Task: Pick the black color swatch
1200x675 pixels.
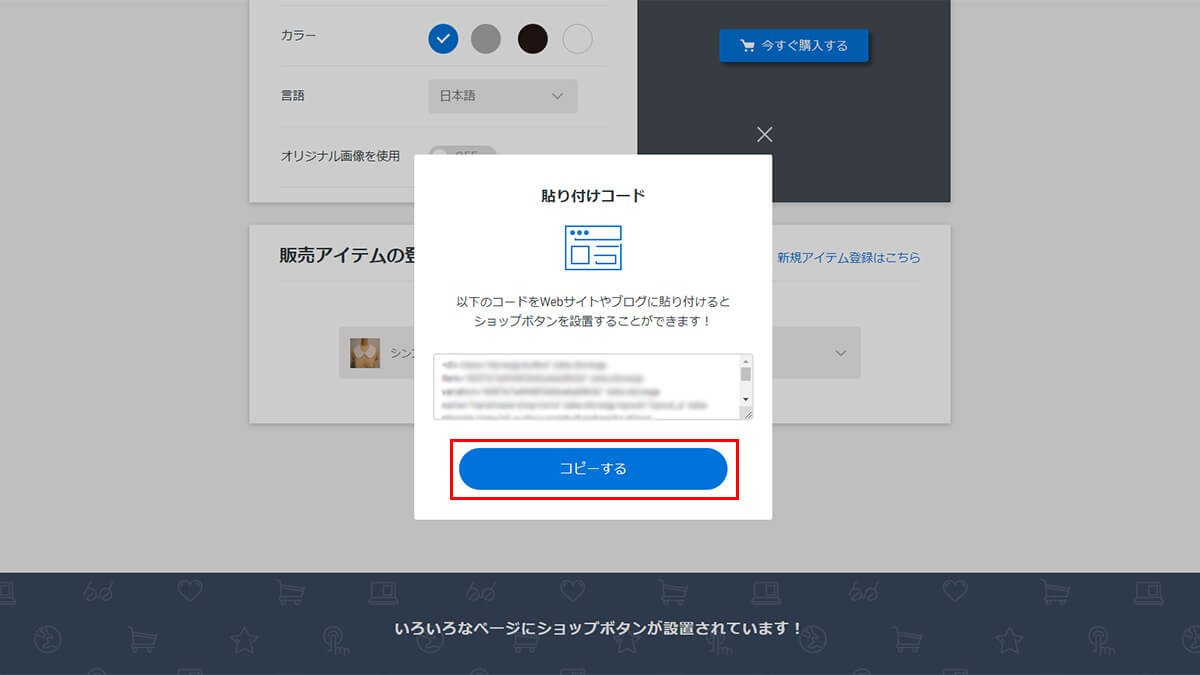Action: pos(533,39)
